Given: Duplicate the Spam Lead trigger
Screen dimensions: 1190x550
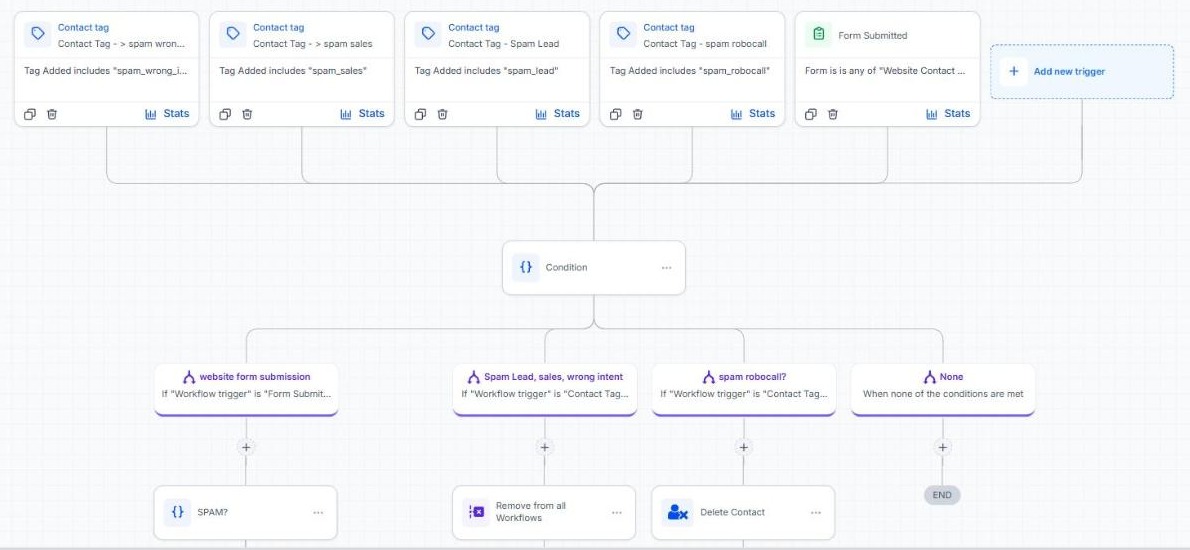Looking at the screenshot, I should tap(420, 114).
